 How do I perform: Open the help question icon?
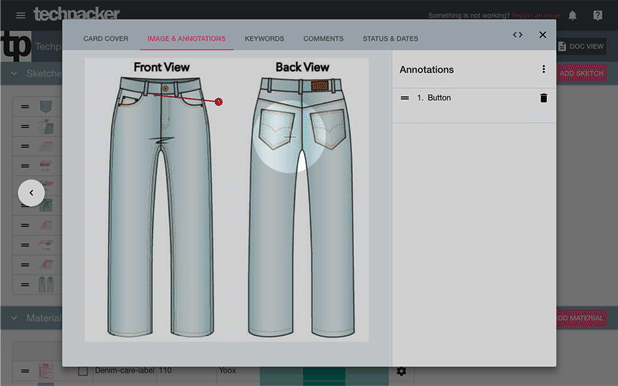coord(598,15)
